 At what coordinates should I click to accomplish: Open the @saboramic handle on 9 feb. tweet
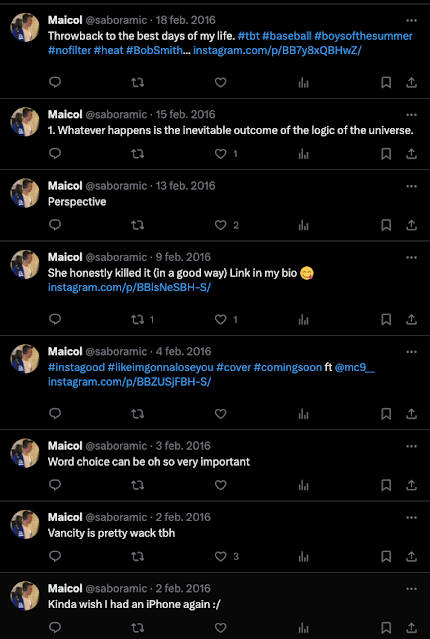pos(116,257)
